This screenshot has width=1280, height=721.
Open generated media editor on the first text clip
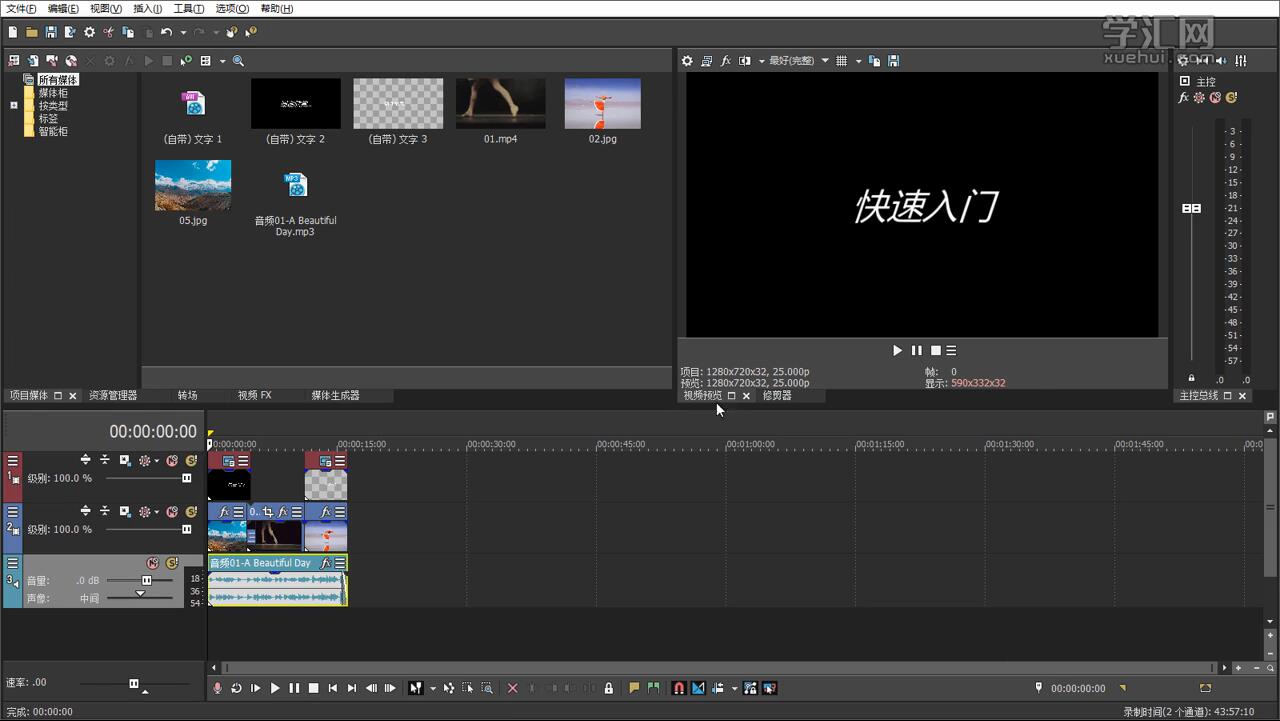228,461
